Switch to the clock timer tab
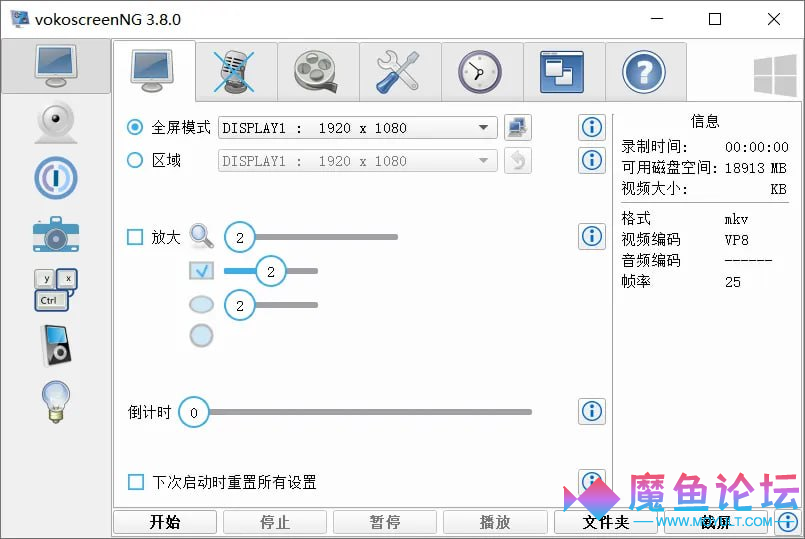Image resolution: width=805 pixels, height=539 pixels. (x=482, y=71)
